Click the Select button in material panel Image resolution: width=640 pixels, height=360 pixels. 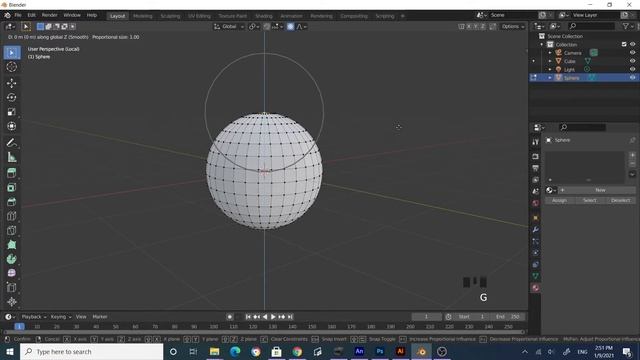click(x=590, y=200)
